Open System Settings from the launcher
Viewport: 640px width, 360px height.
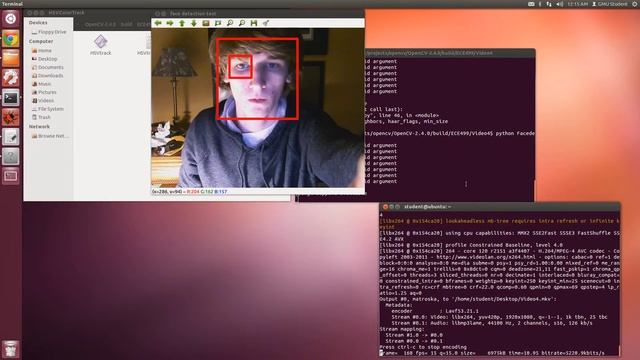pos(11,78)
